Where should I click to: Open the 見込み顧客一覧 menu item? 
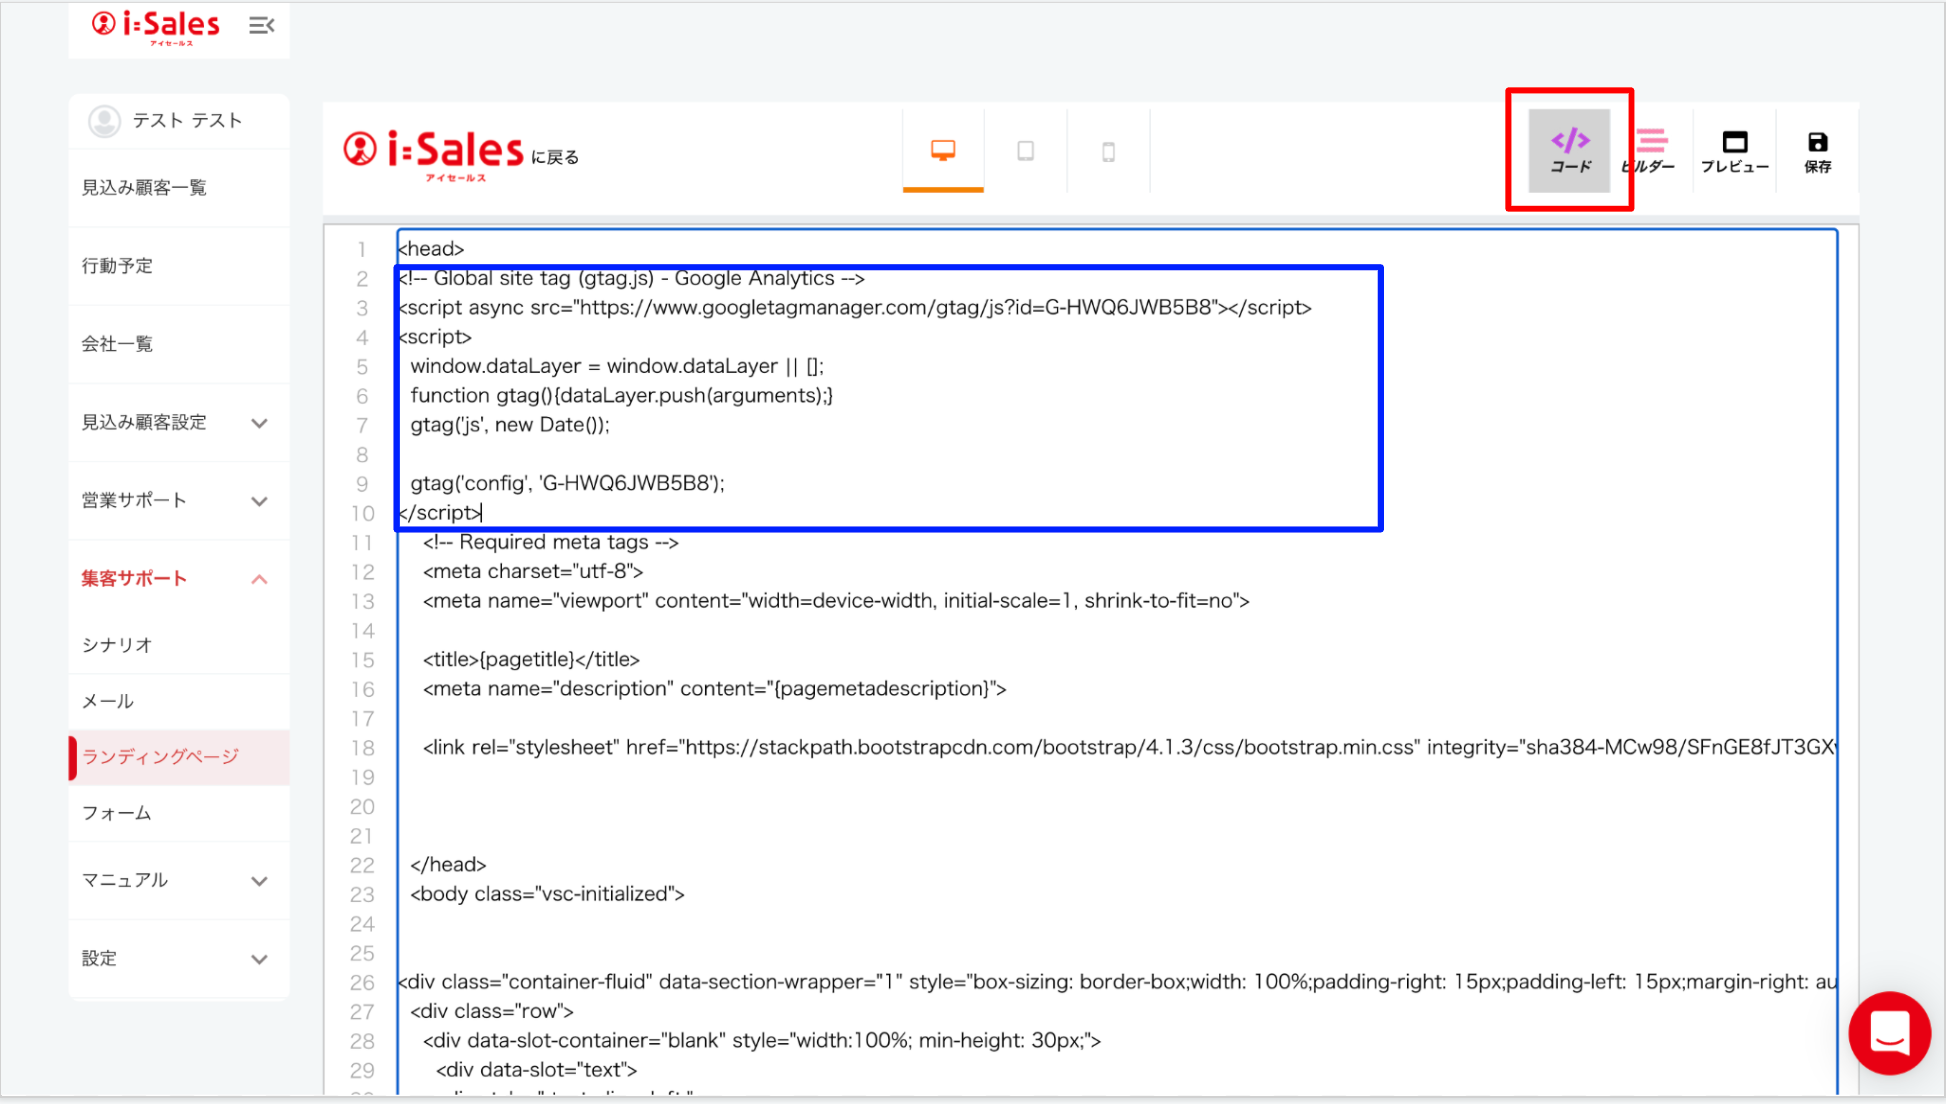point(144,188)
